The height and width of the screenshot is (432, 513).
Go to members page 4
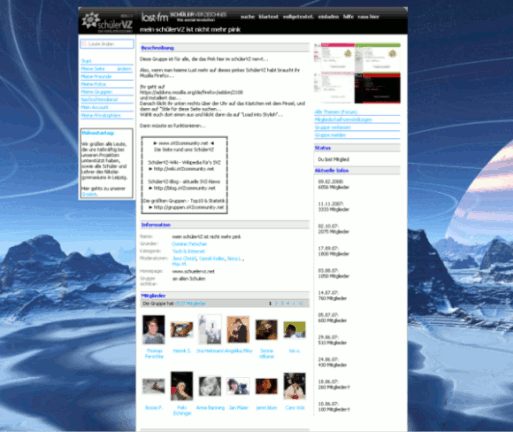click(x=288, y=303)
